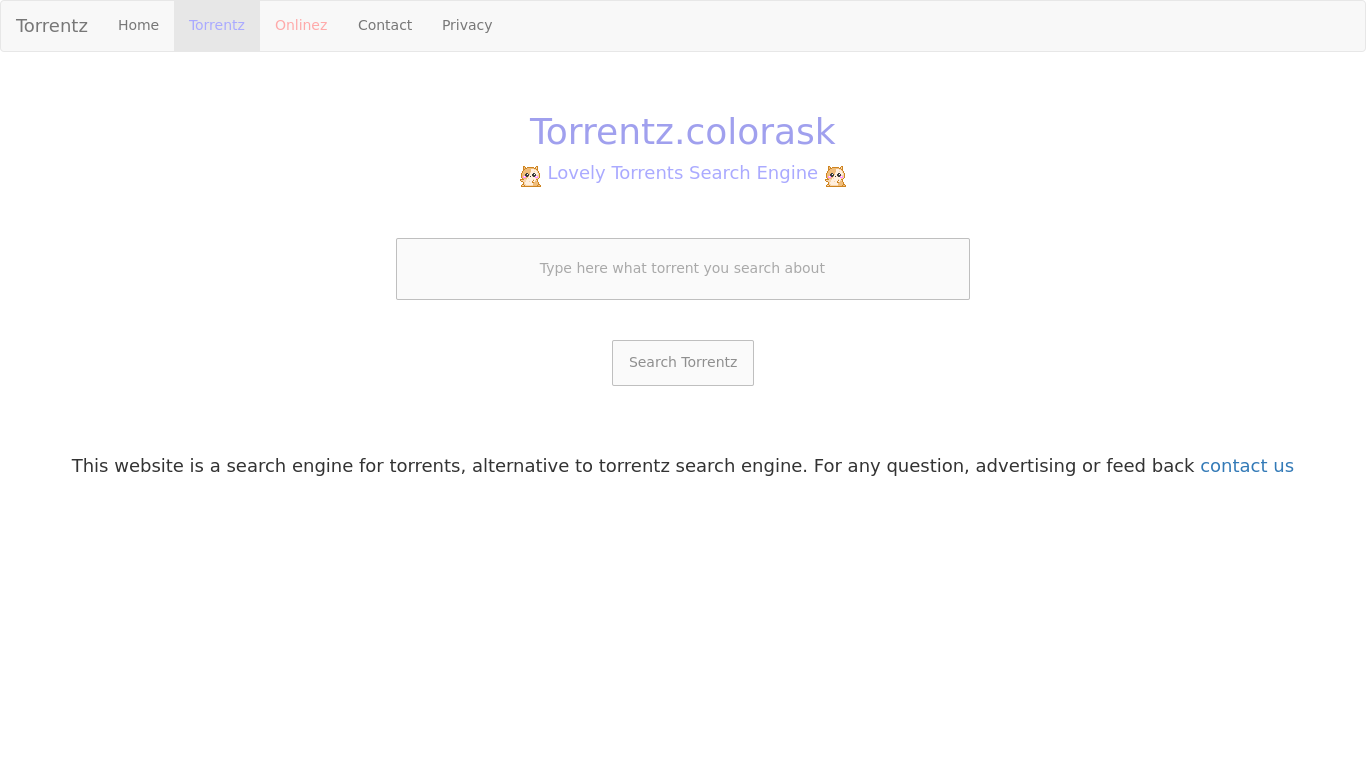Open the Contact page in the navbar

(x=385, y=25)
